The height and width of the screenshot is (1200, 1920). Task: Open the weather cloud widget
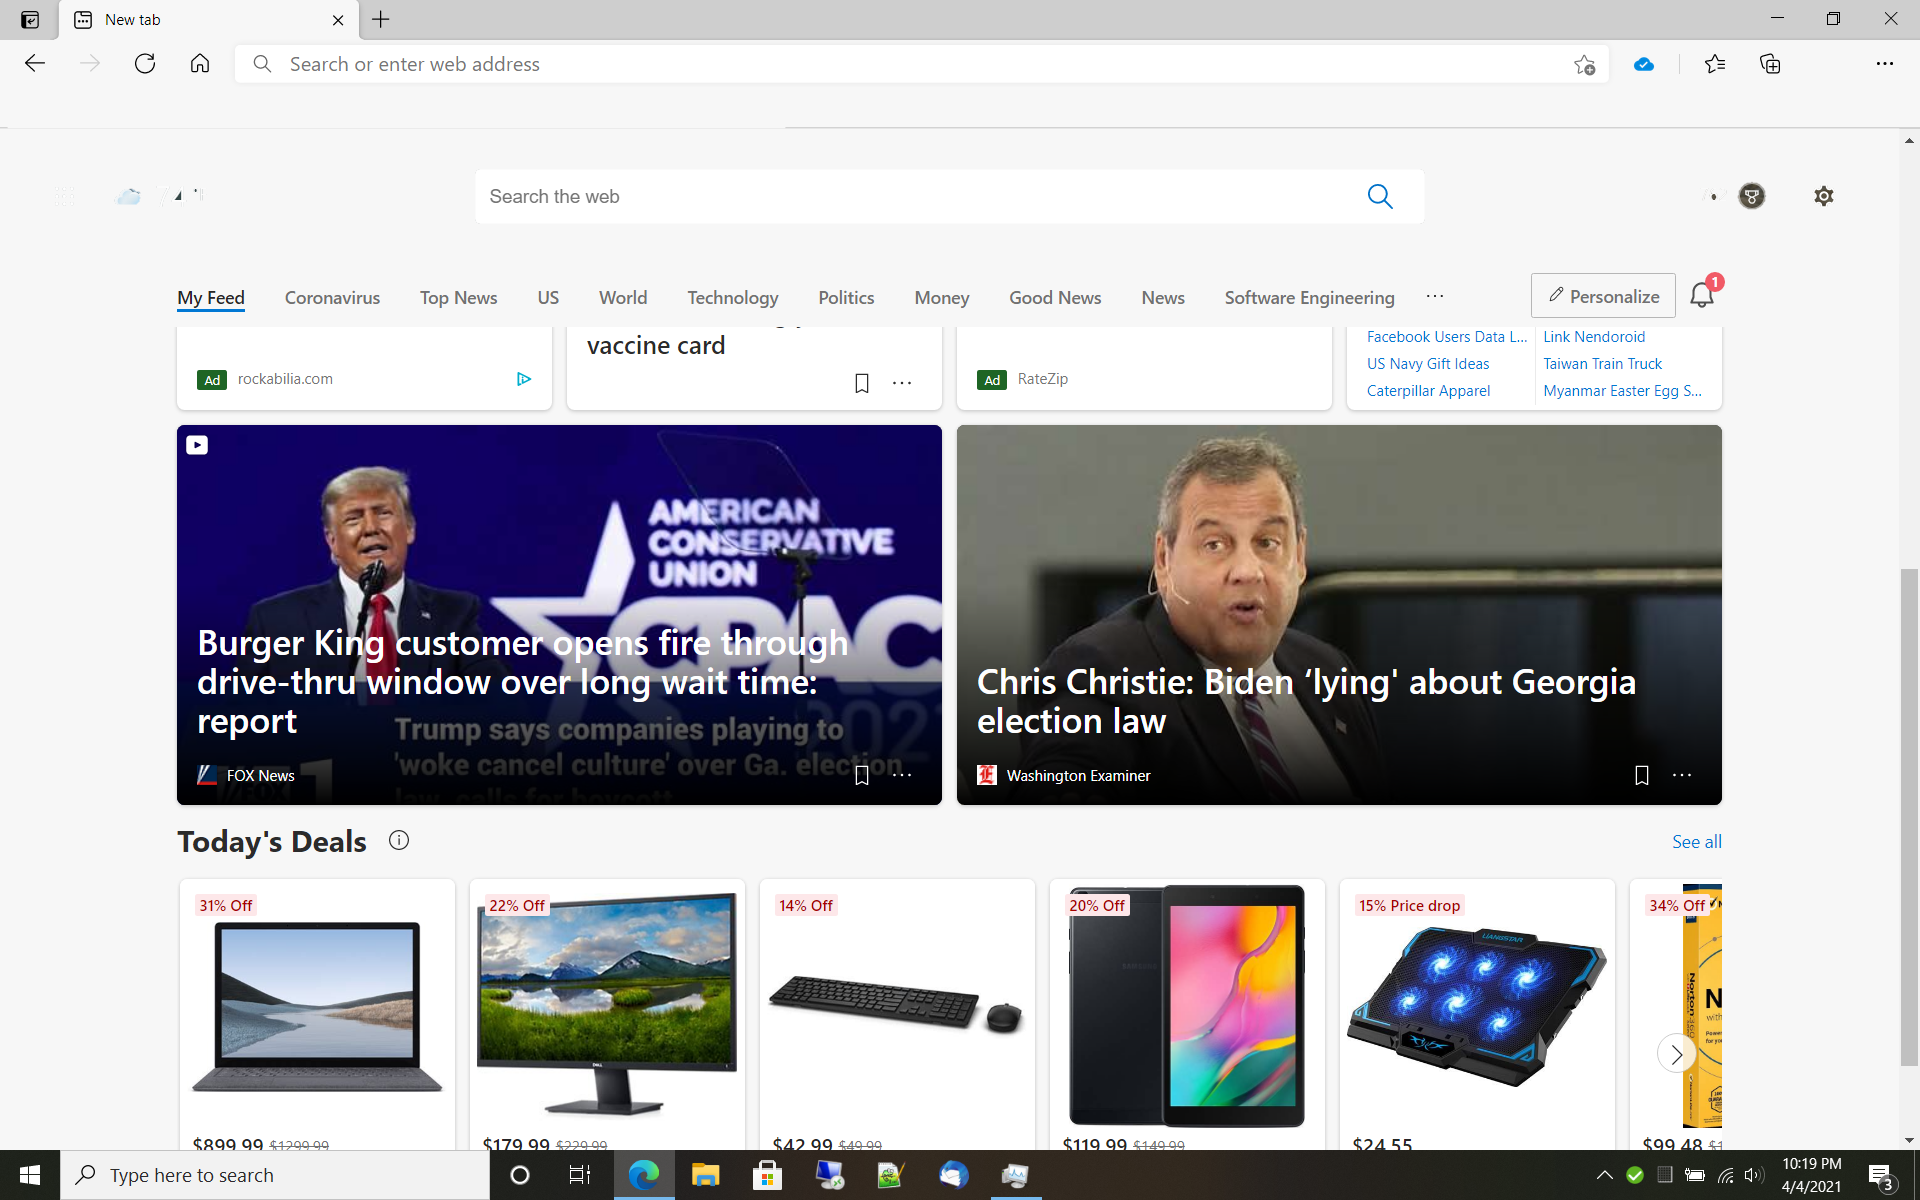tap(128, 196)
